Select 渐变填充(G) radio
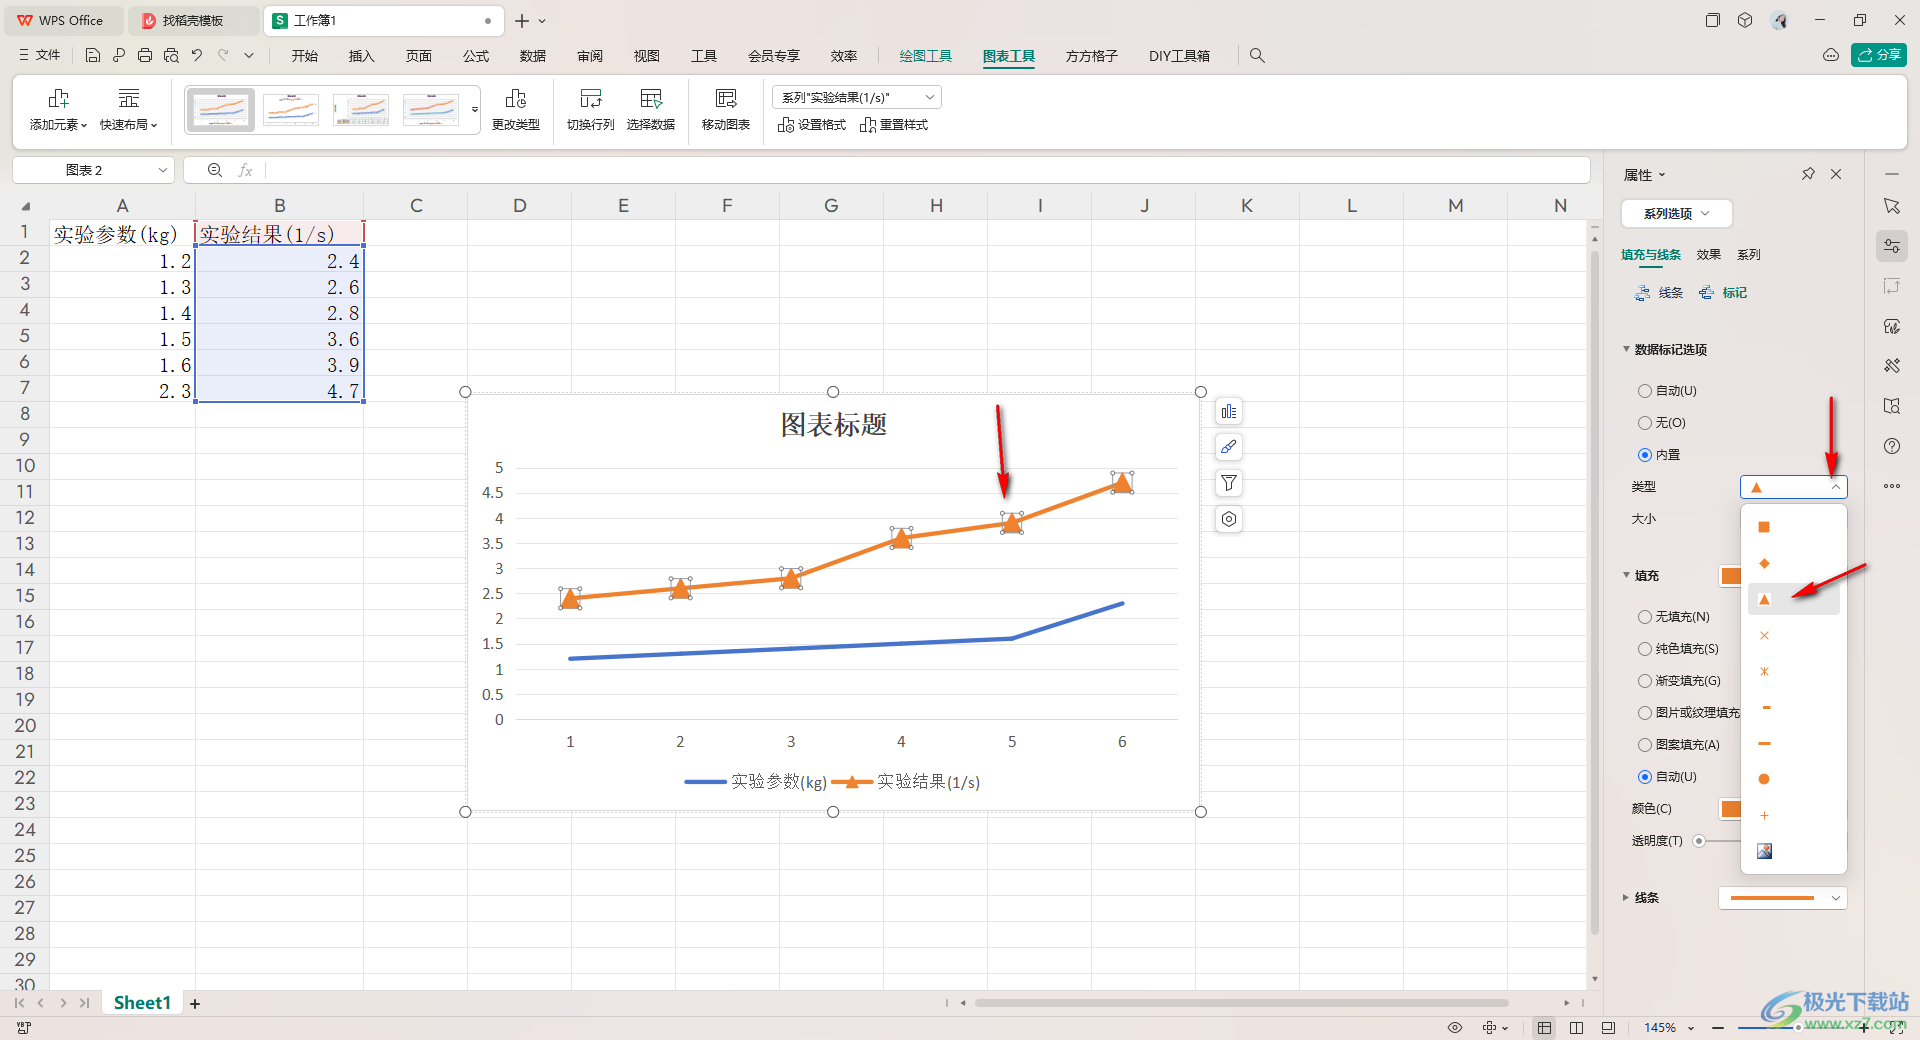Image resolution: width=1920 pixels, height=1040 pixels. (x=1645, y=681)
